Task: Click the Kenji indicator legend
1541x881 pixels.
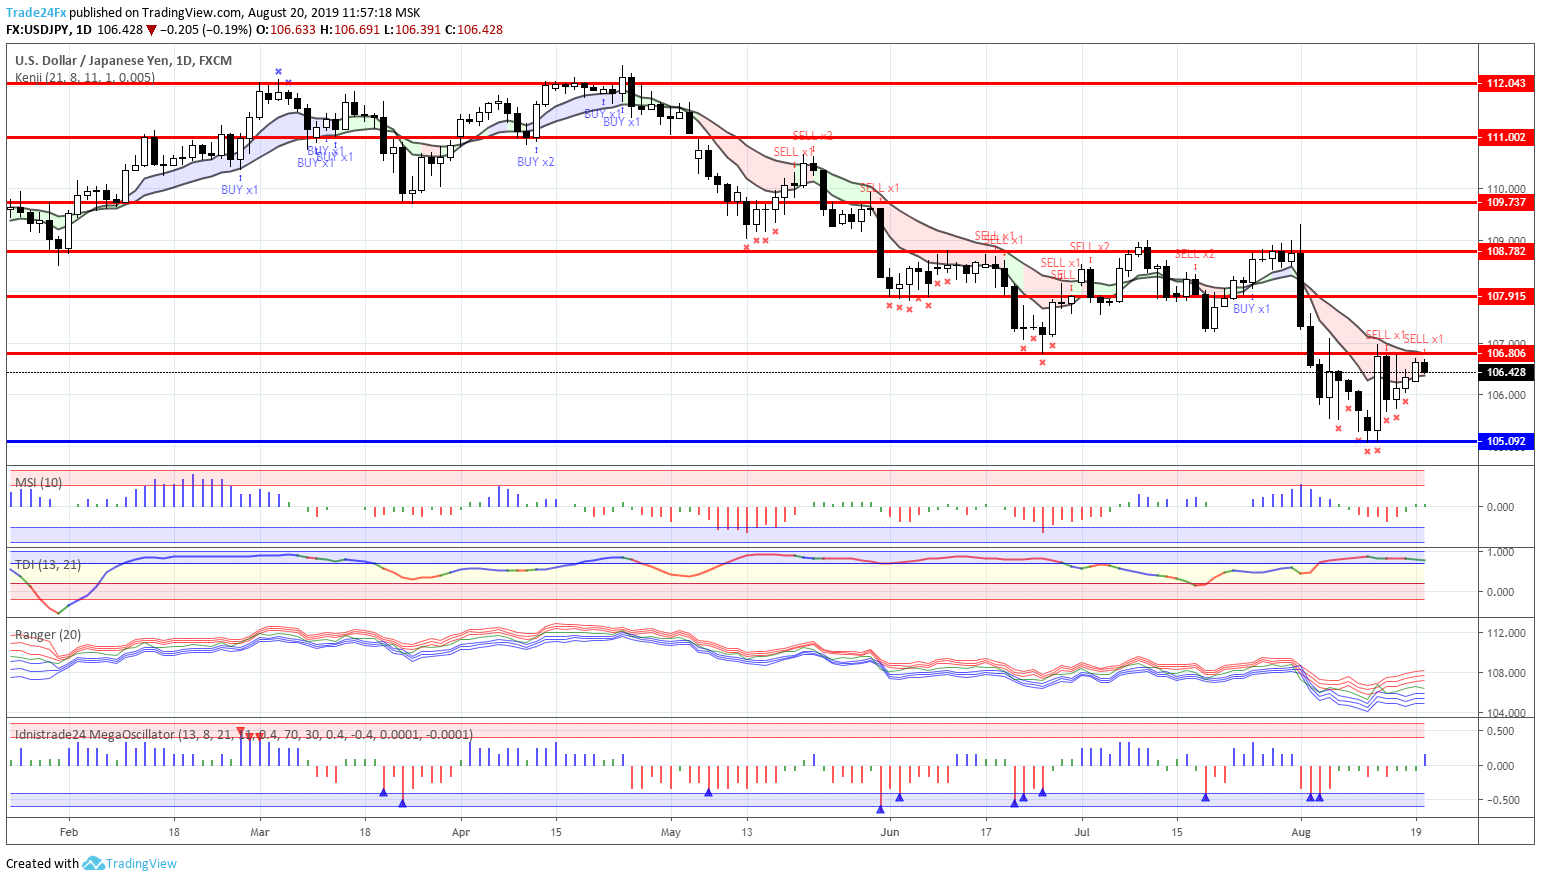Action: point(85,77)
